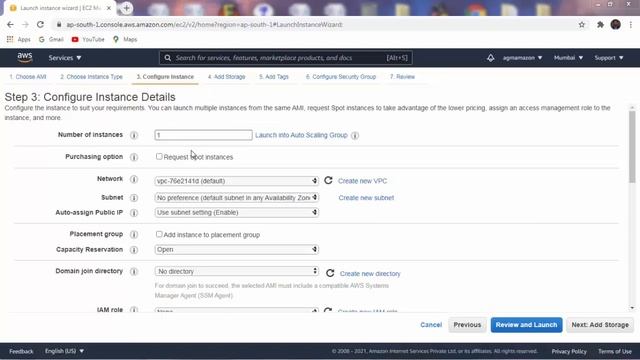
Task: Open the Apps bookmark shortcut
Action: [19, 40]
